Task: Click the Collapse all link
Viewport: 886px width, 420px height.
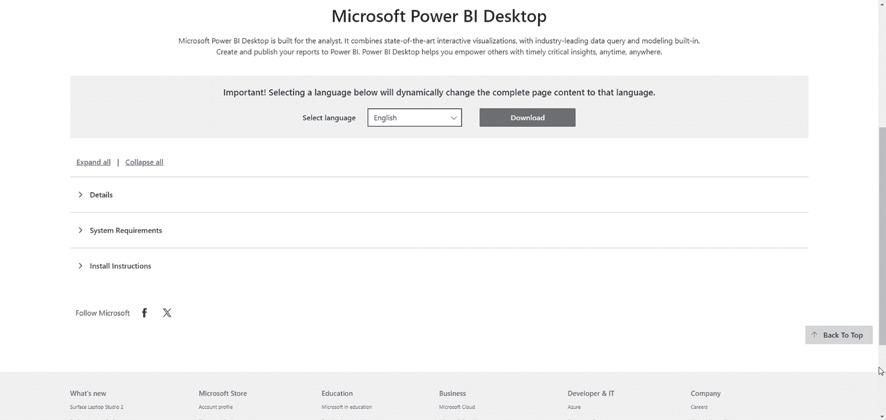Action: [144, 162]
